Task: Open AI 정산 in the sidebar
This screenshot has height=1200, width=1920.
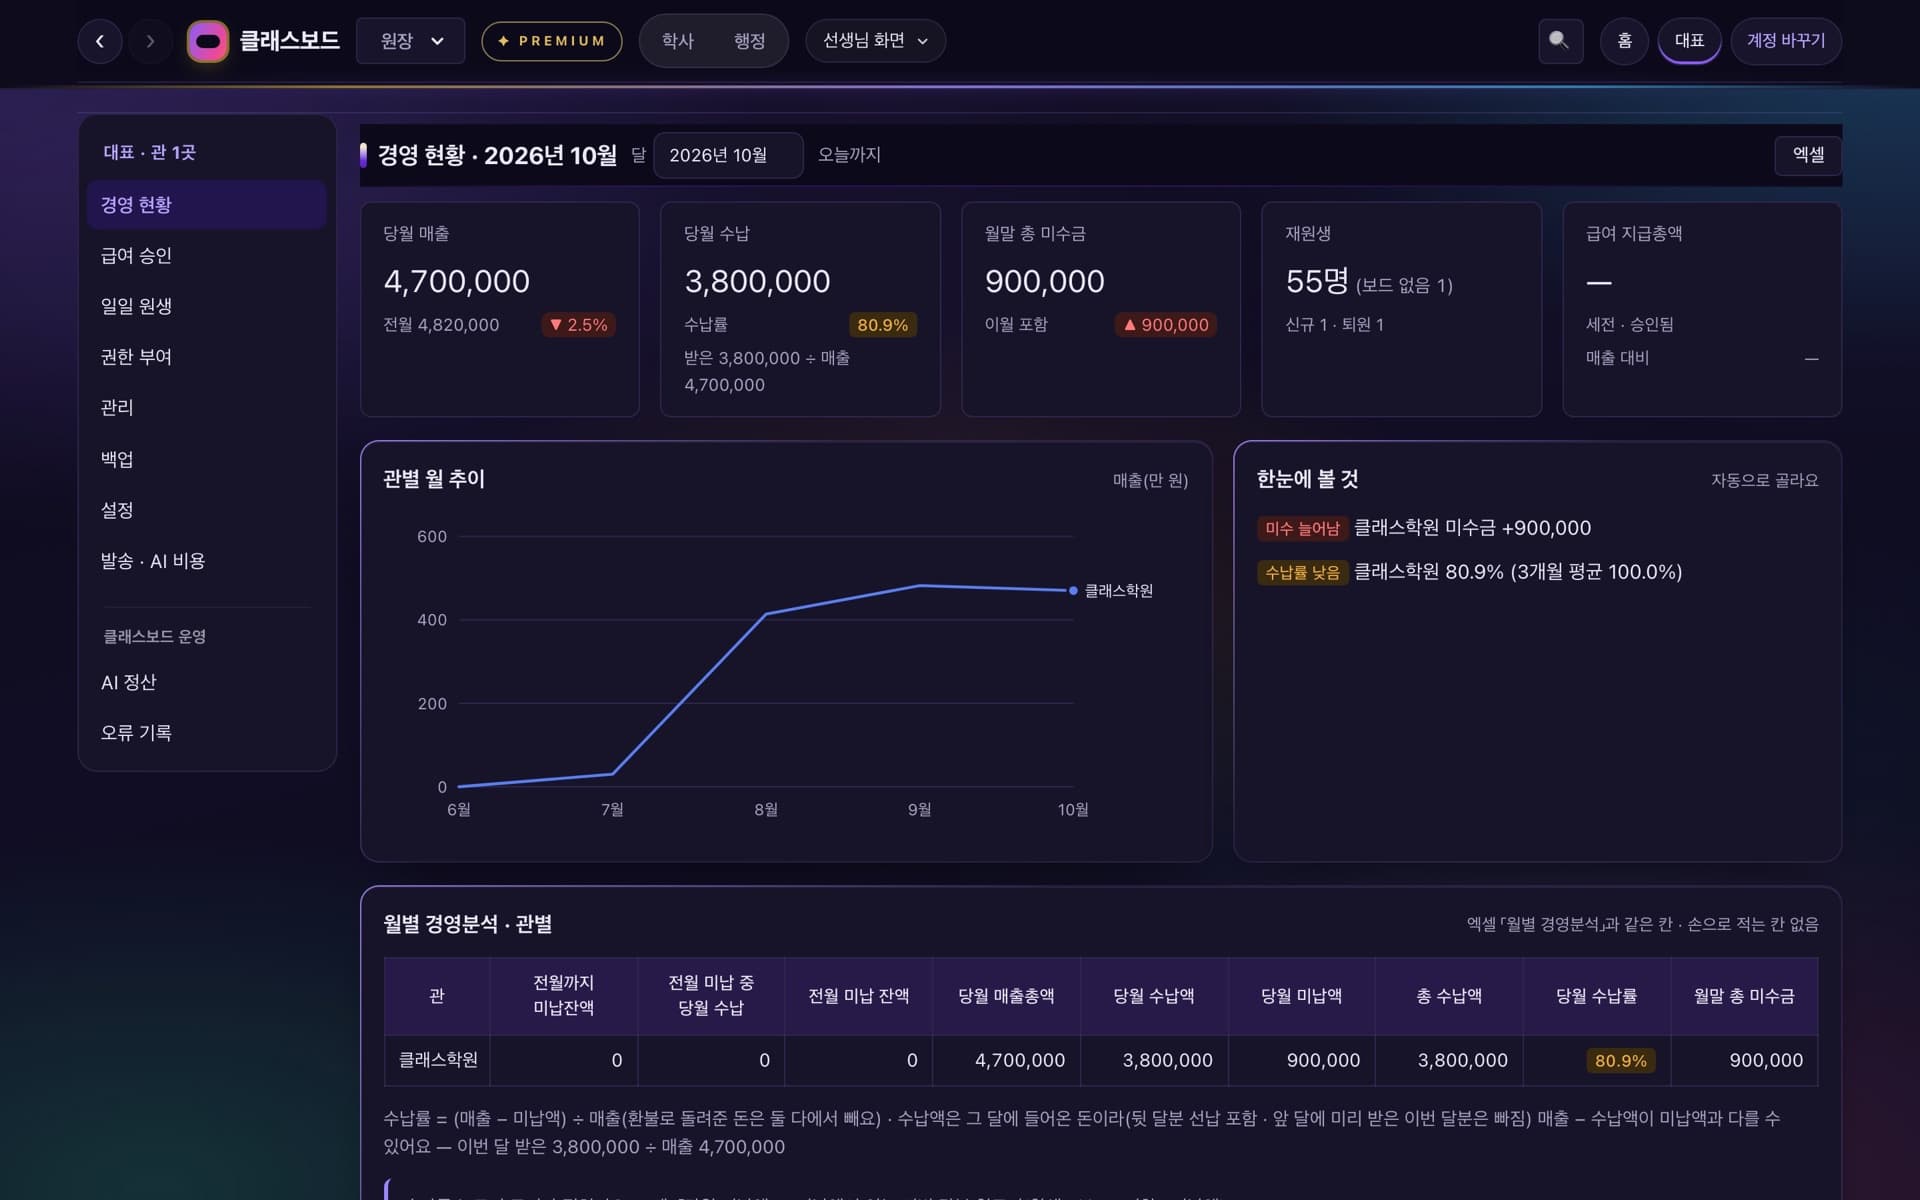Action: (x=206, y=682)
